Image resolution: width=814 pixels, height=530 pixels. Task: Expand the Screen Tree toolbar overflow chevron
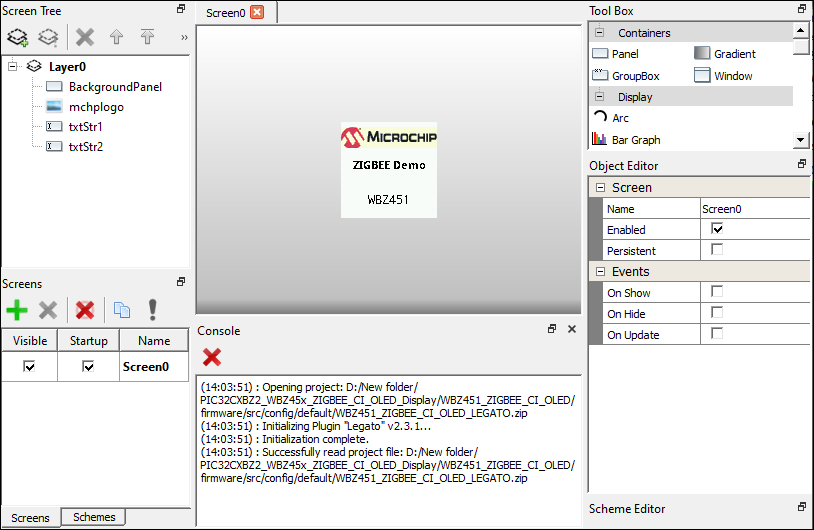[184, 37]
